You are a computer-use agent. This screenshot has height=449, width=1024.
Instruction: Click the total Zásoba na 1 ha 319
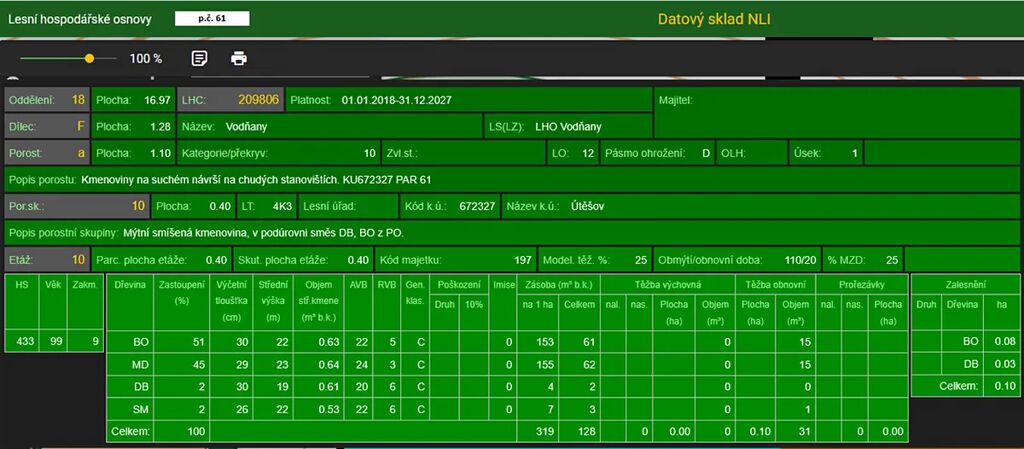[x=545, y=431]
